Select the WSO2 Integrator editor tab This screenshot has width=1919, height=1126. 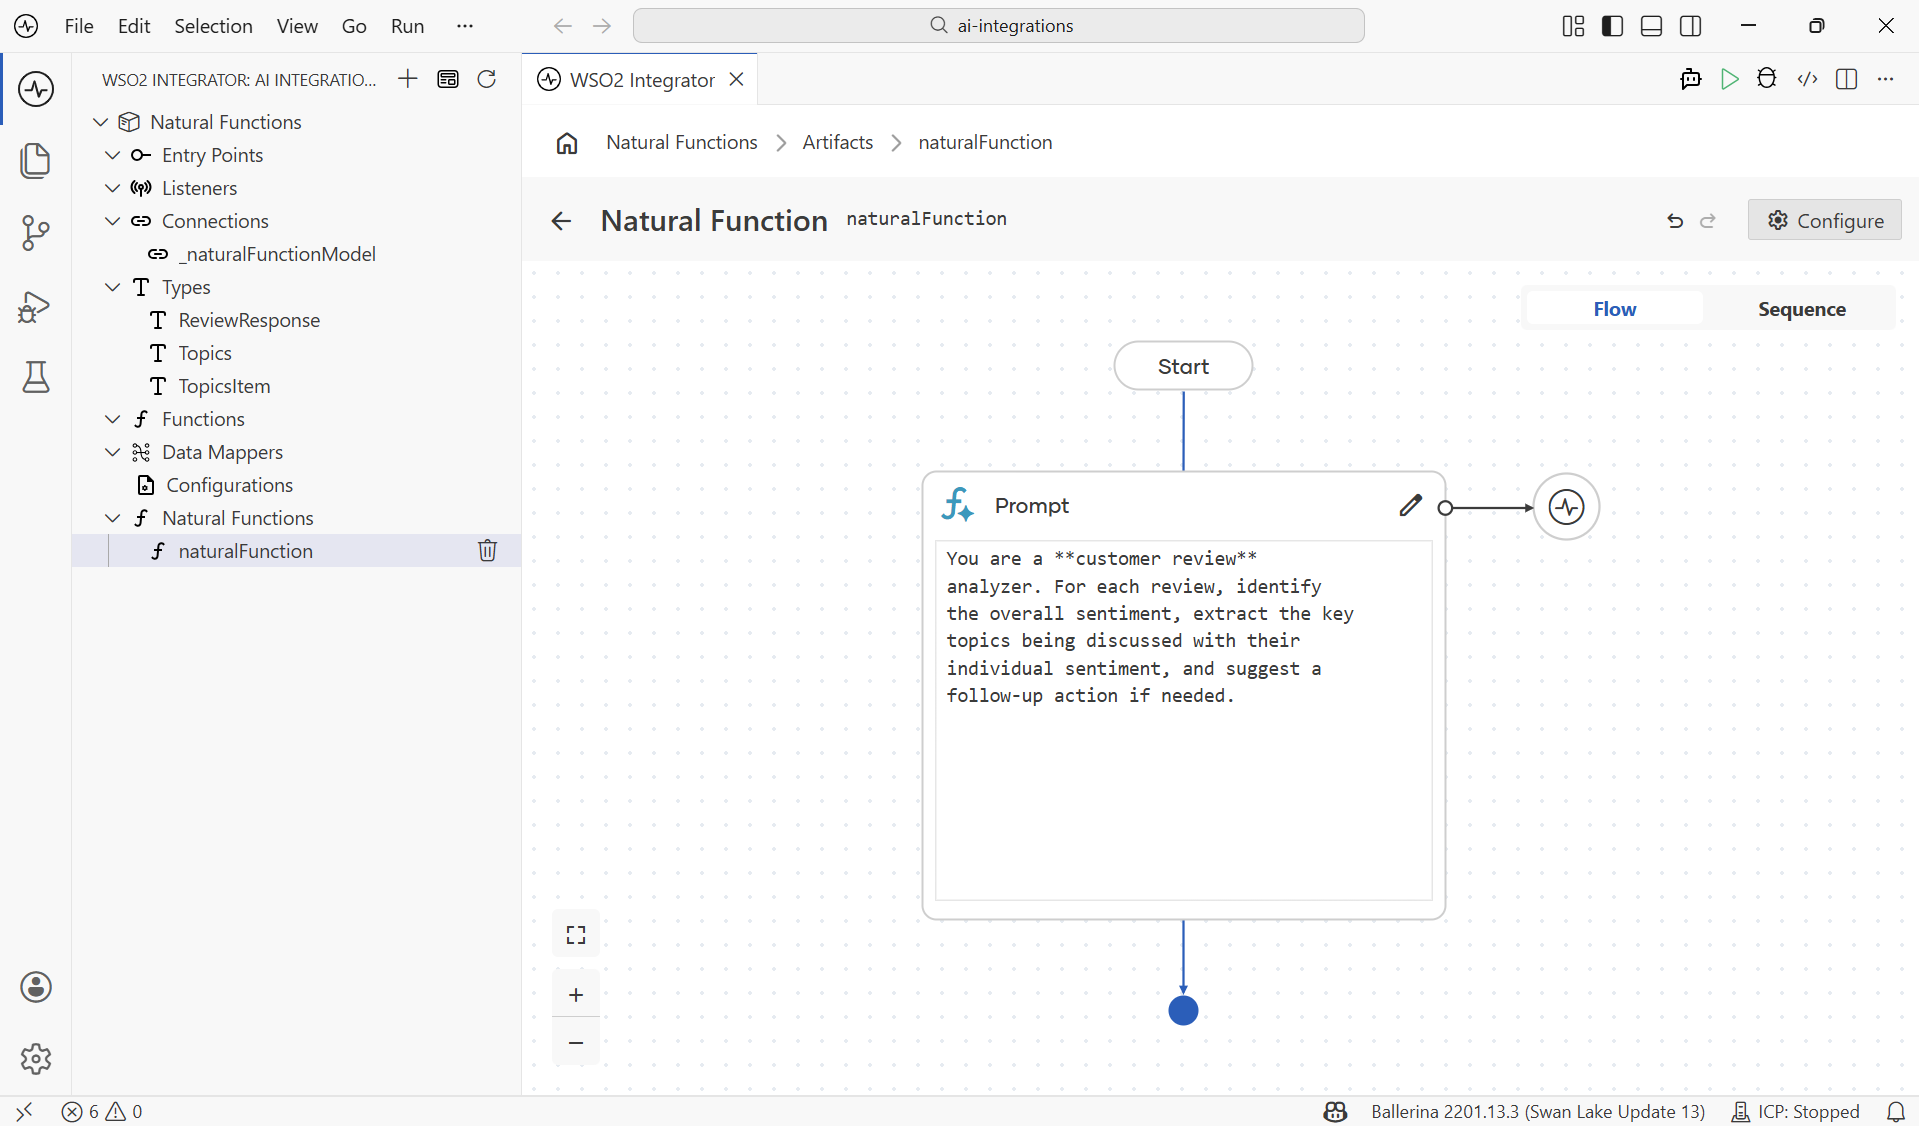640,79
